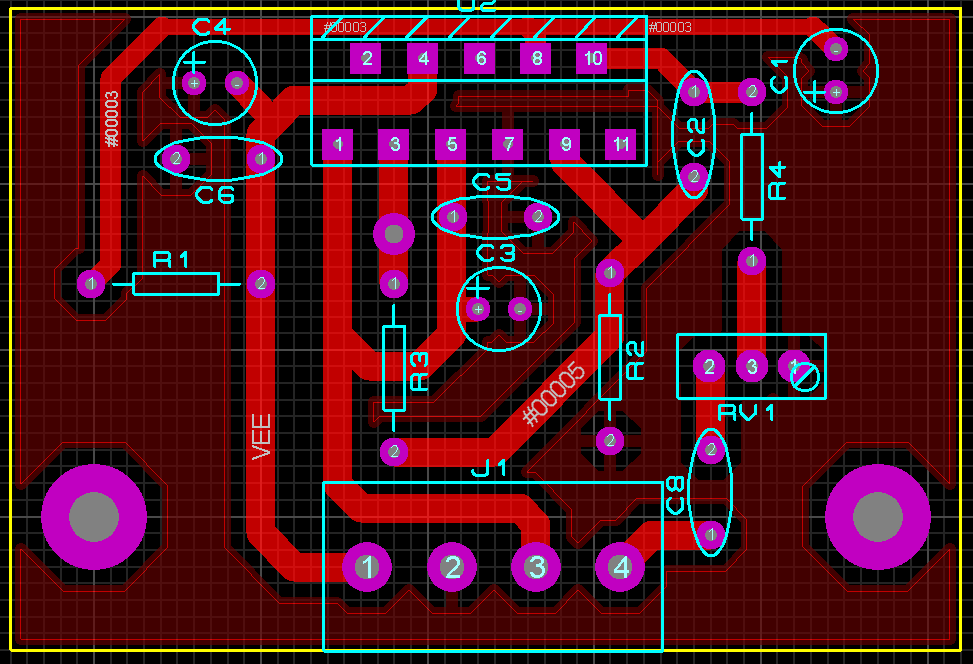Select pad 10 of IC U2

591,58
